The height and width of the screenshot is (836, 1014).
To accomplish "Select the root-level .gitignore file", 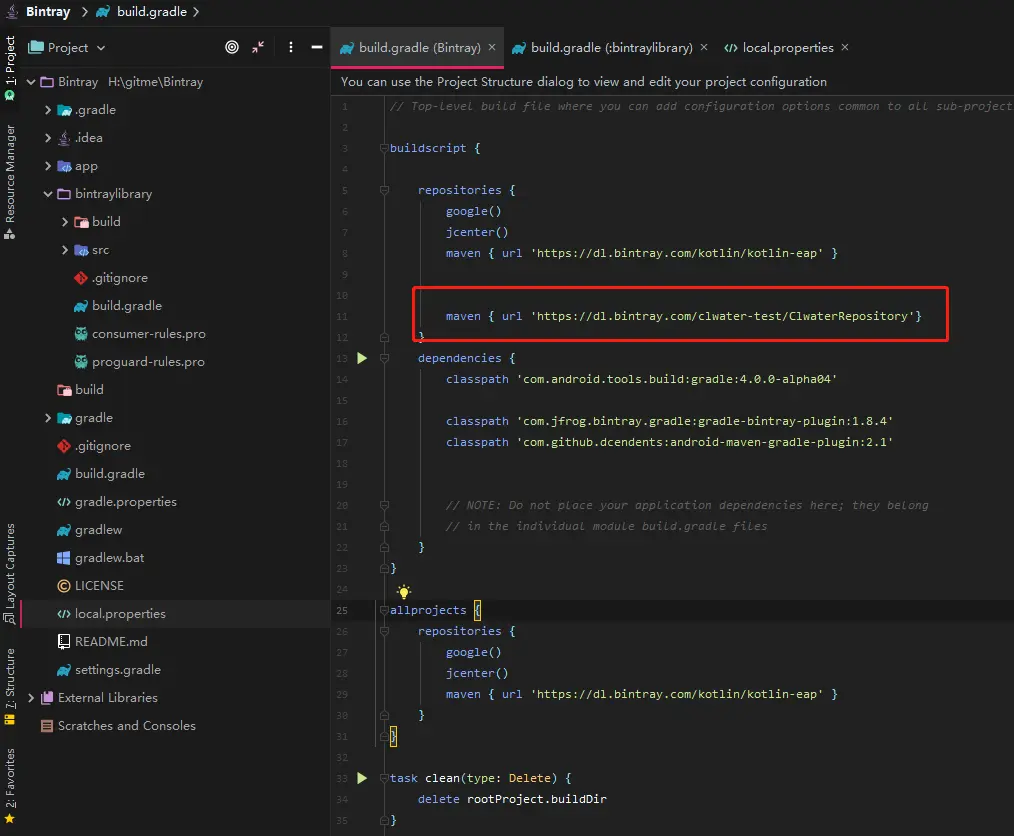I will (x=94, y=446).
